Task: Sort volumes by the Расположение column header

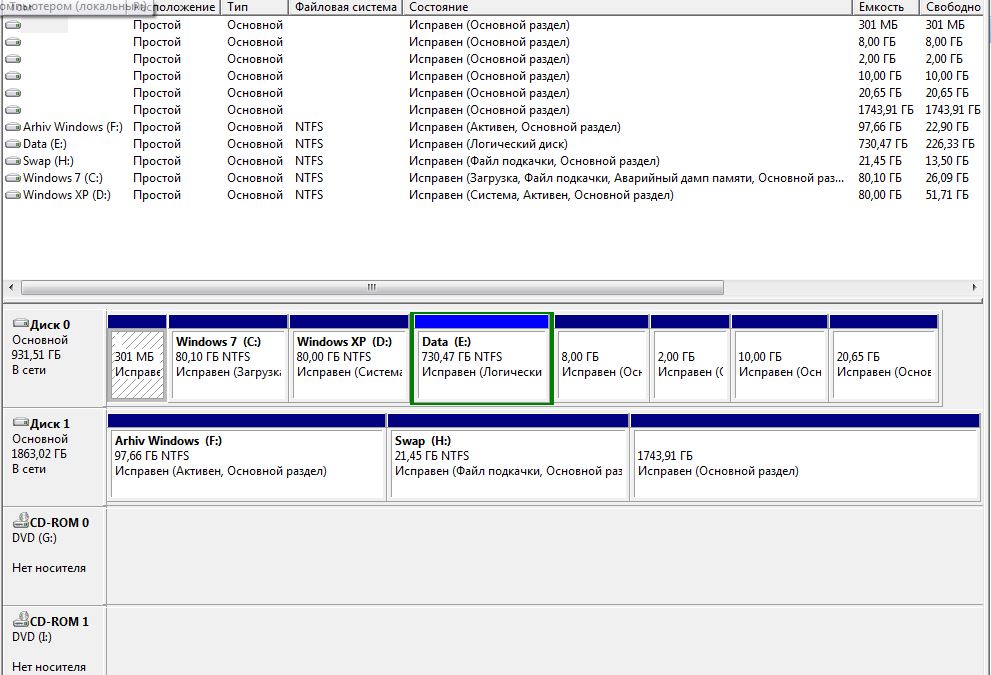Action: click(x=175, y=7)
